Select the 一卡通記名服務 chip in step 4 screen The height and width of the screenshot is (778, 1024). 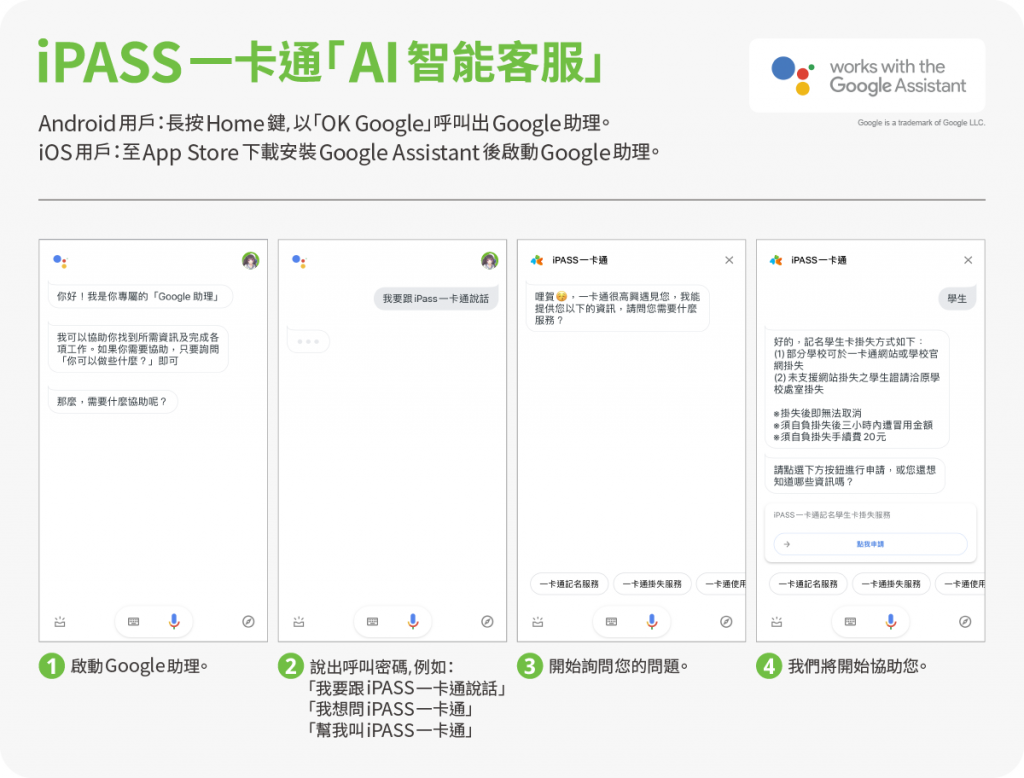tap(808, 584)
